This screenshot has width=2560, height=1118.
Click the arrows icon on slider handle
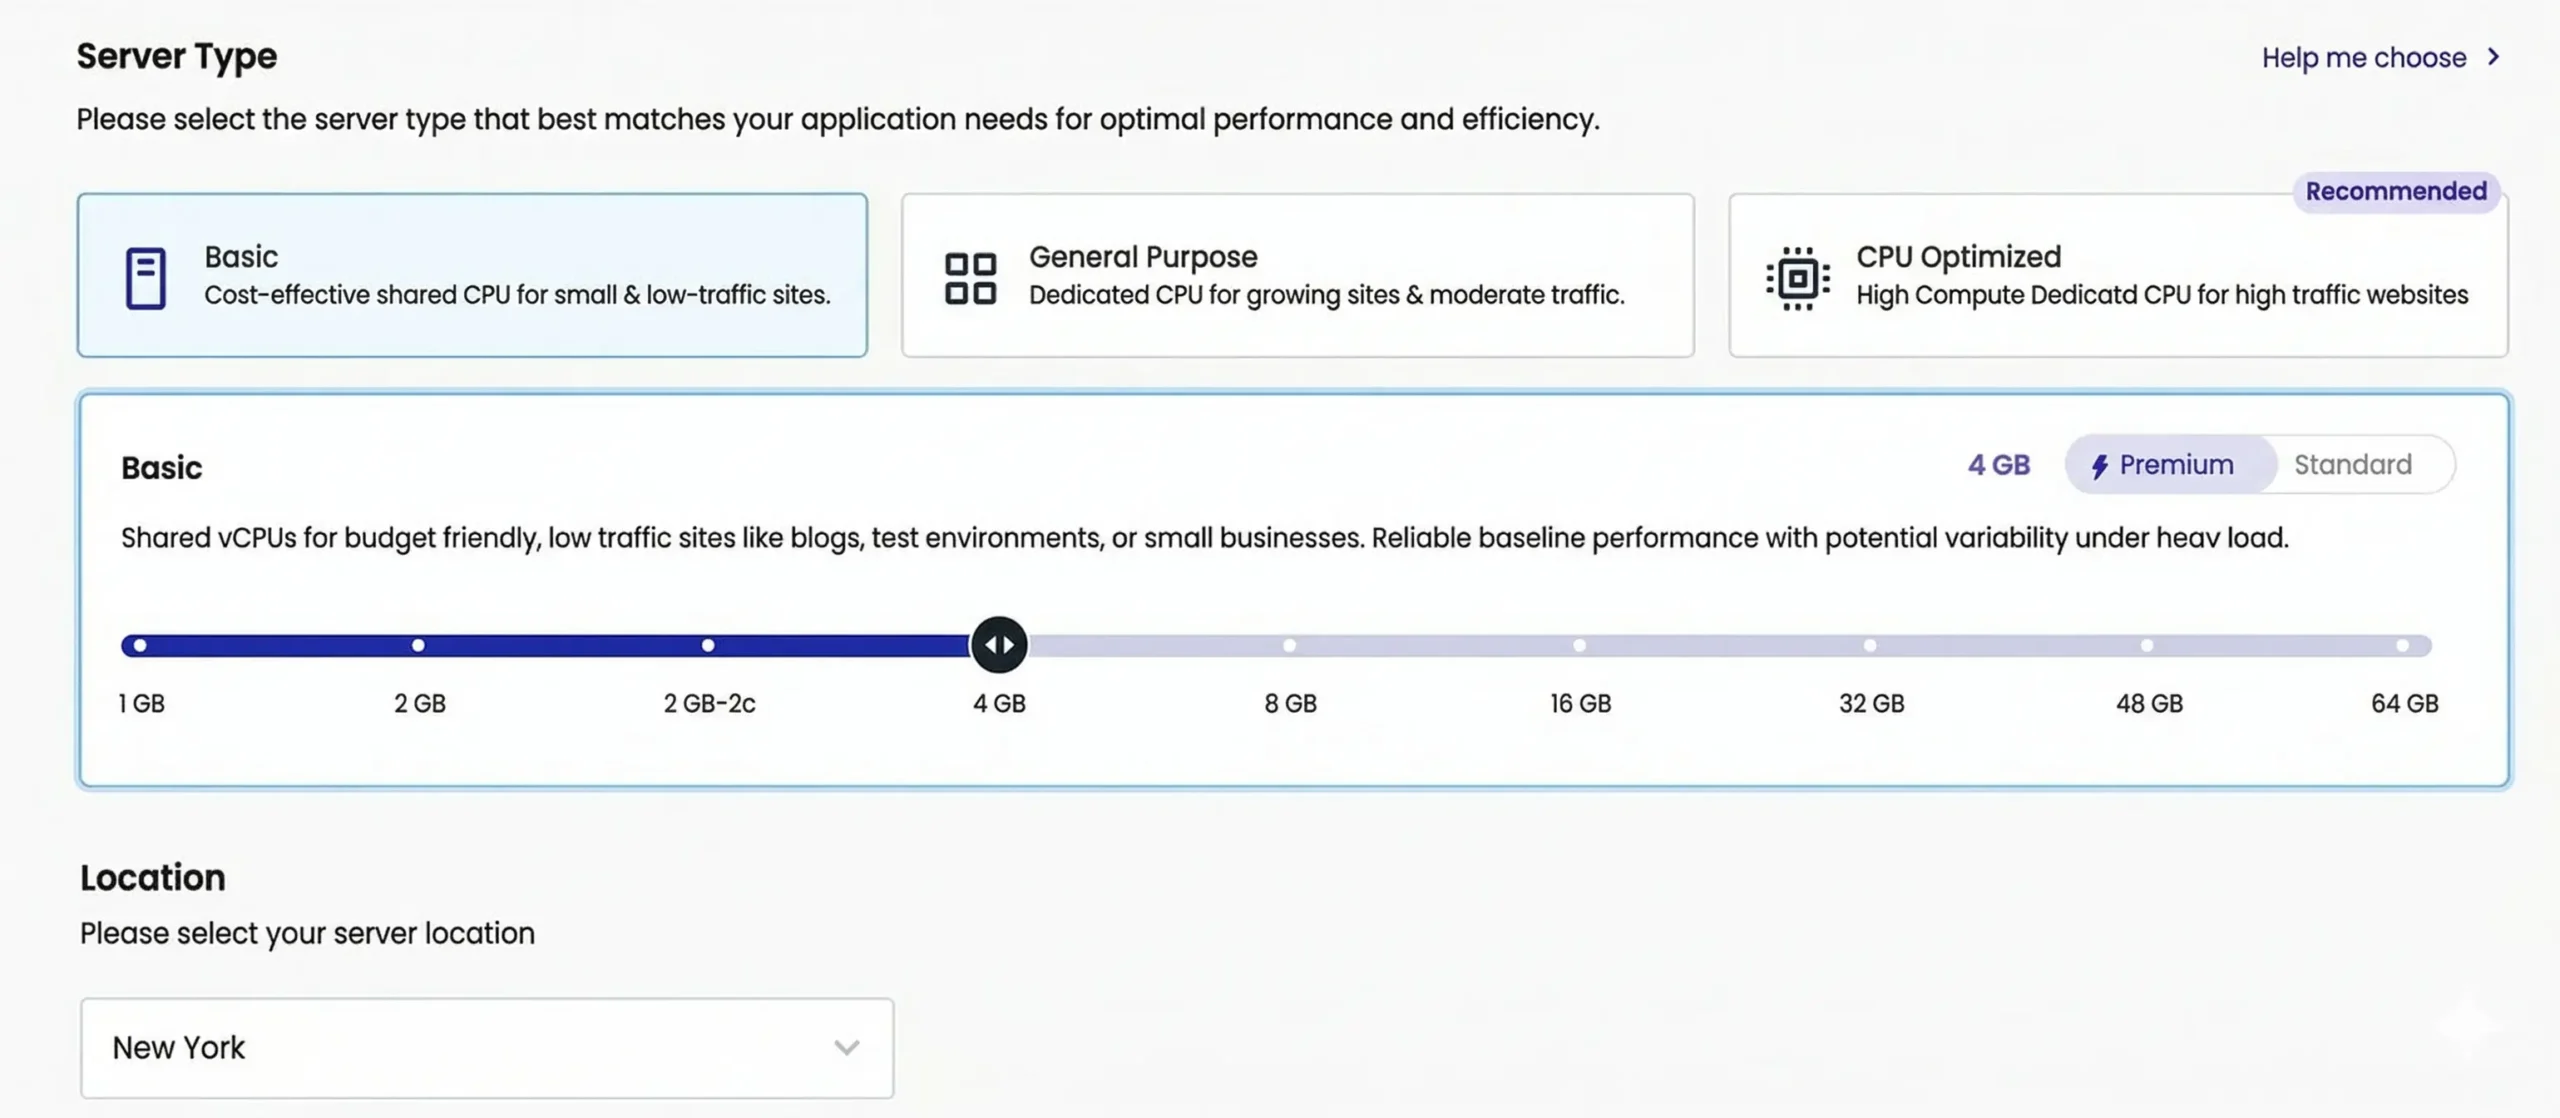[x=999, y=645]
